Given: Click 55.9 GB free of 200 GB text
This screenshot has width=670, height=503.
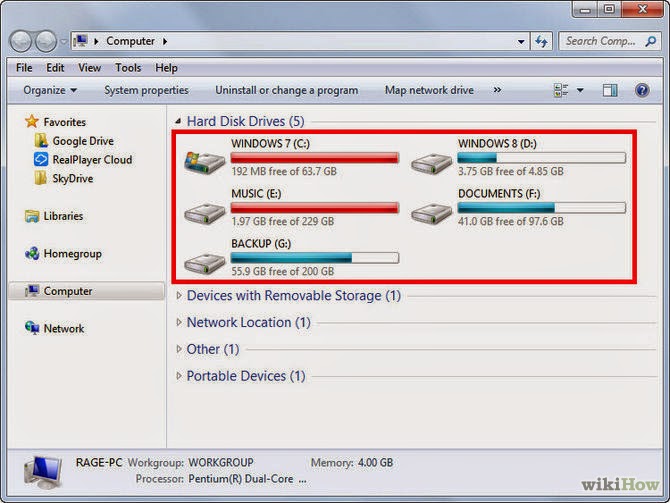Looking at the screenshot, I should 282,271.
